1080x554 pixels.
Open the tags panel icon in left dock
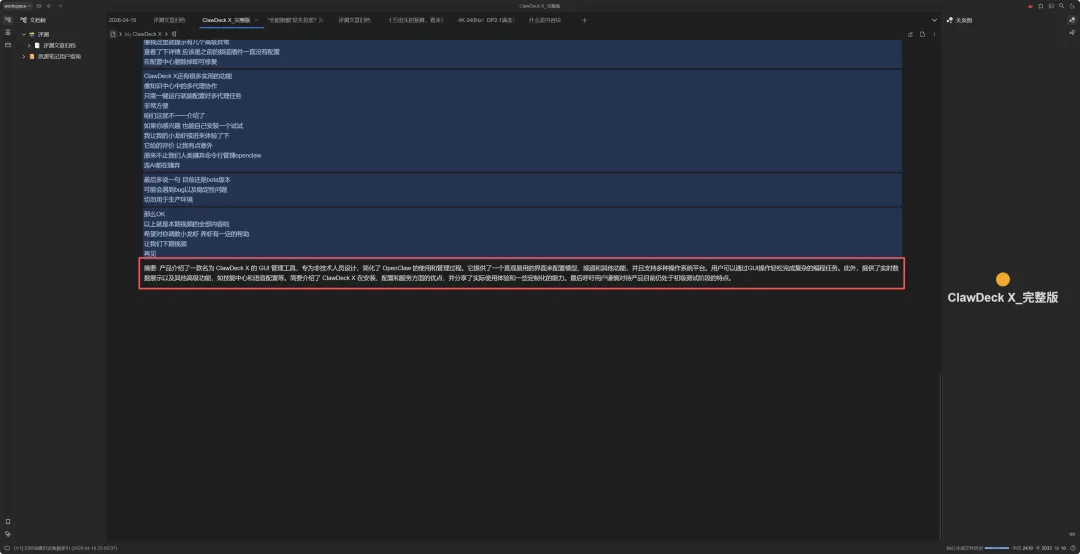8,534
